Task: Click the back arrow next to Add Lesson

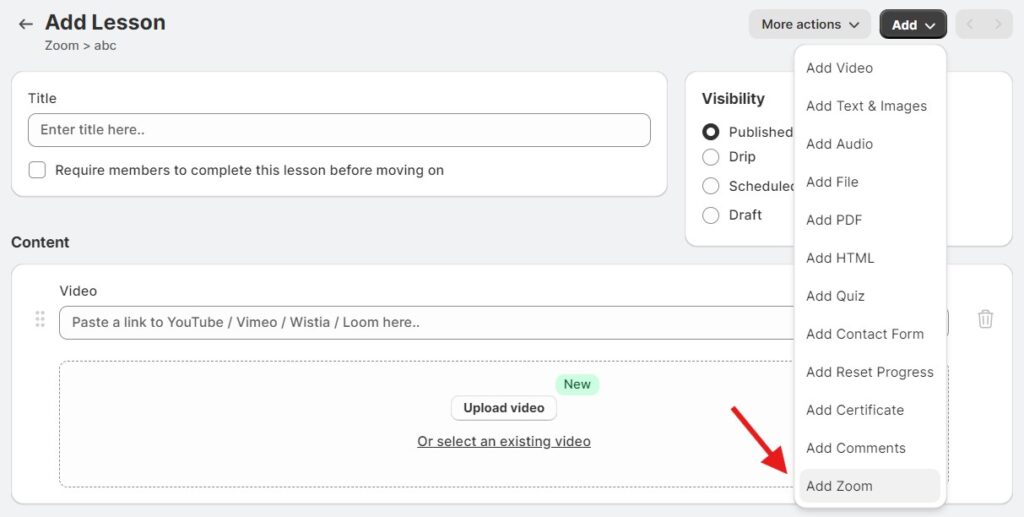Action: pyautogui.click(x=26, y=24)
